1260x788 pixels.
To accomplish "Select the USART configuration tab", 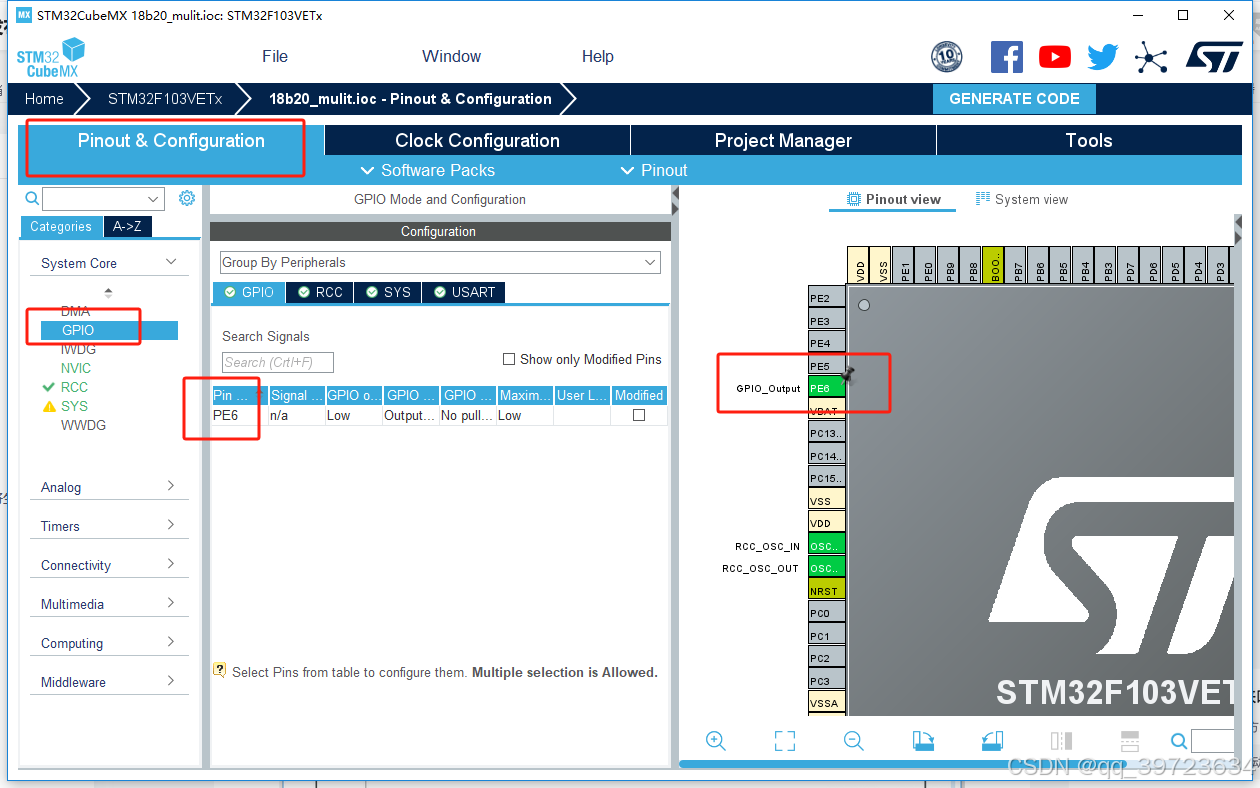I will 464,292.
